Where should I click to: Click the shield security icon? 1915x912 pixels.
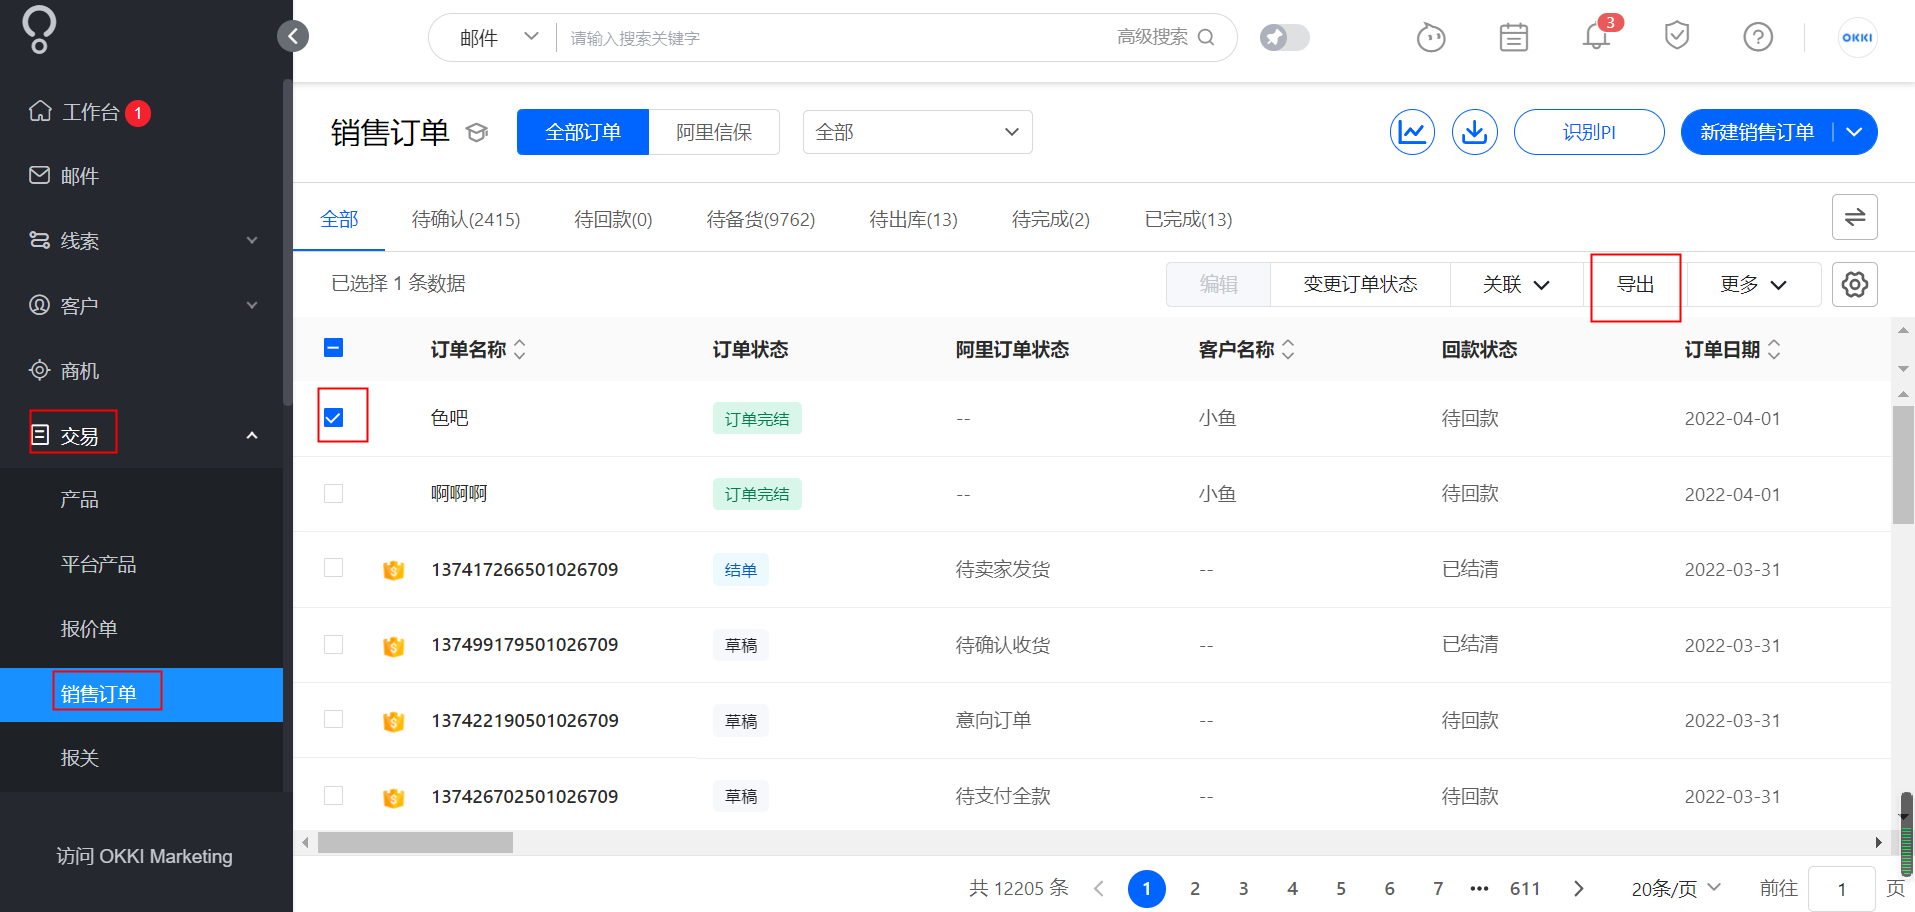(1677, 37)
